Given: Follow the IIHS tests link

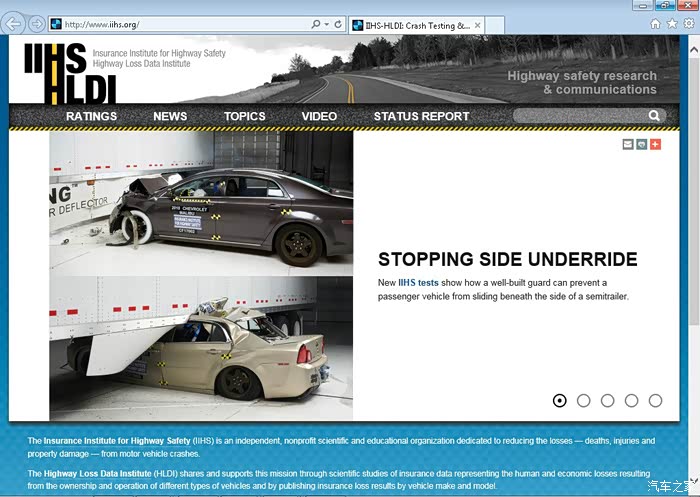Looking at the screenshot, I should tap(418, 283).
